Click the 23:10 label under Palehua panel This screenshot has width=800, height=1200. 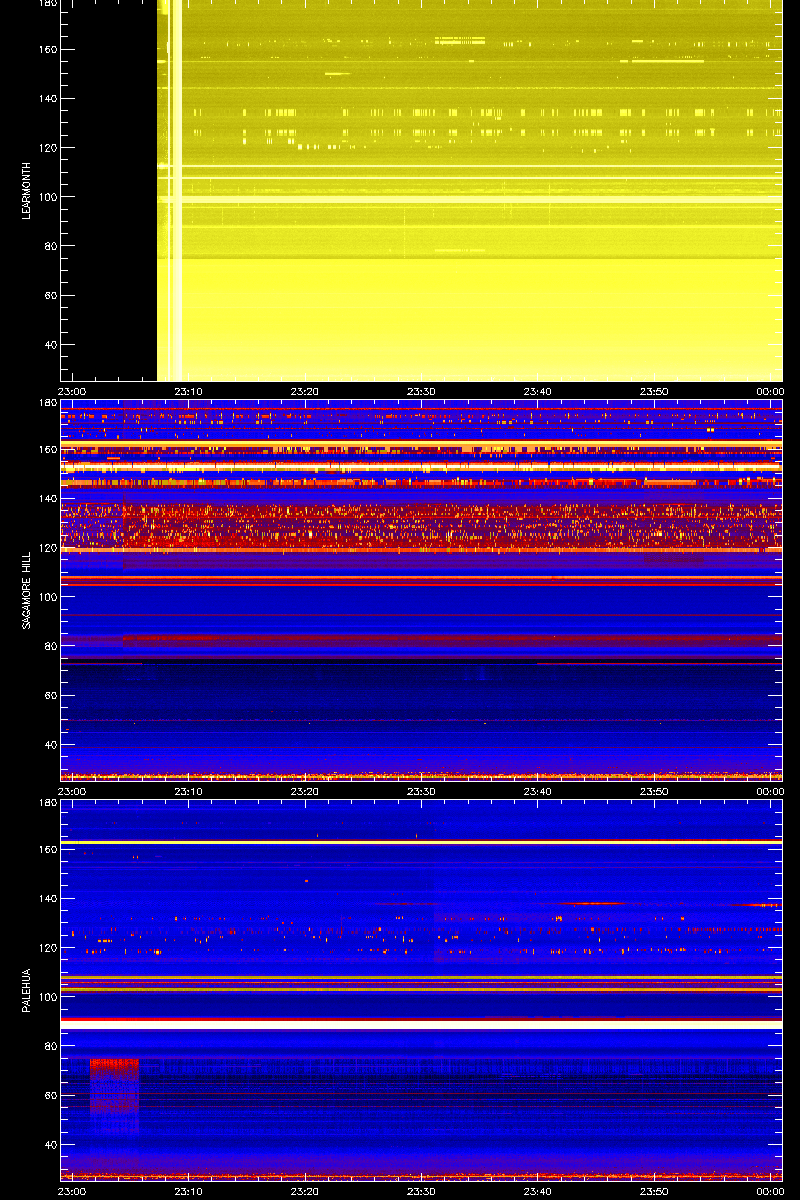(x=189, y=1191)
